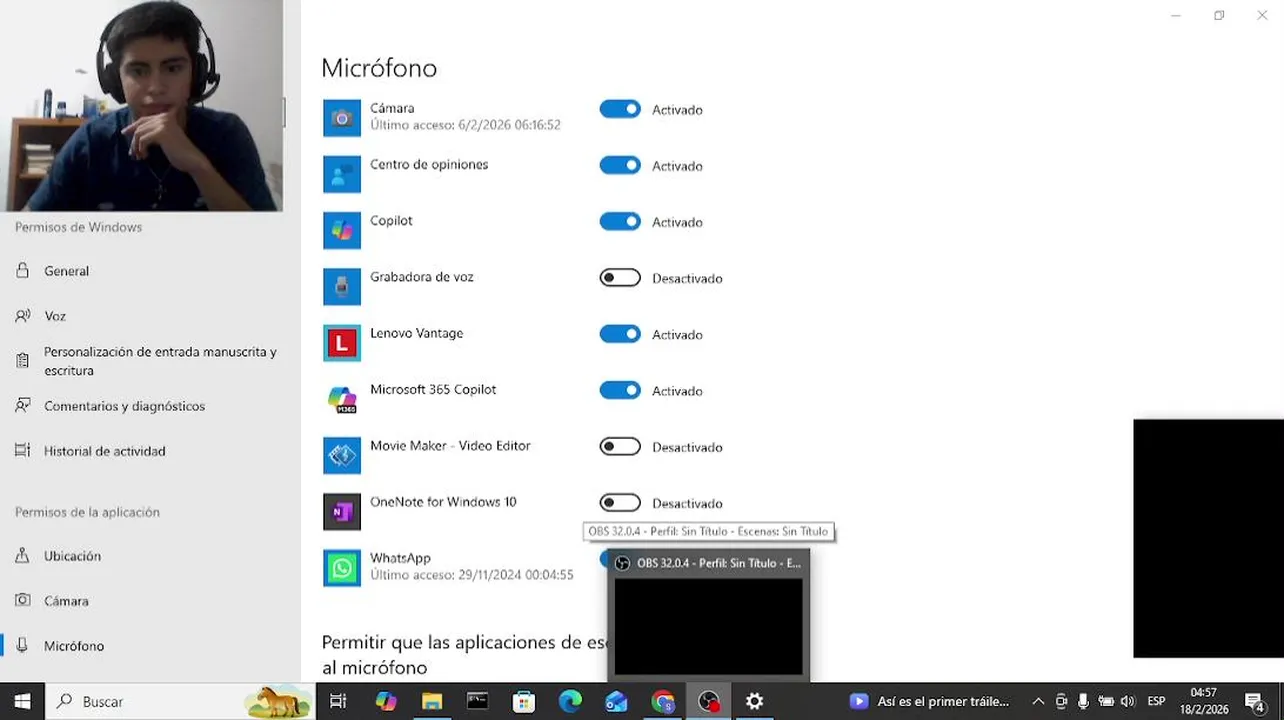This screenshot has width=1284, height=720.
Task: Click the 'Permisos de Windows' section label
Action: pyautogui.click(x=78, y=227)
